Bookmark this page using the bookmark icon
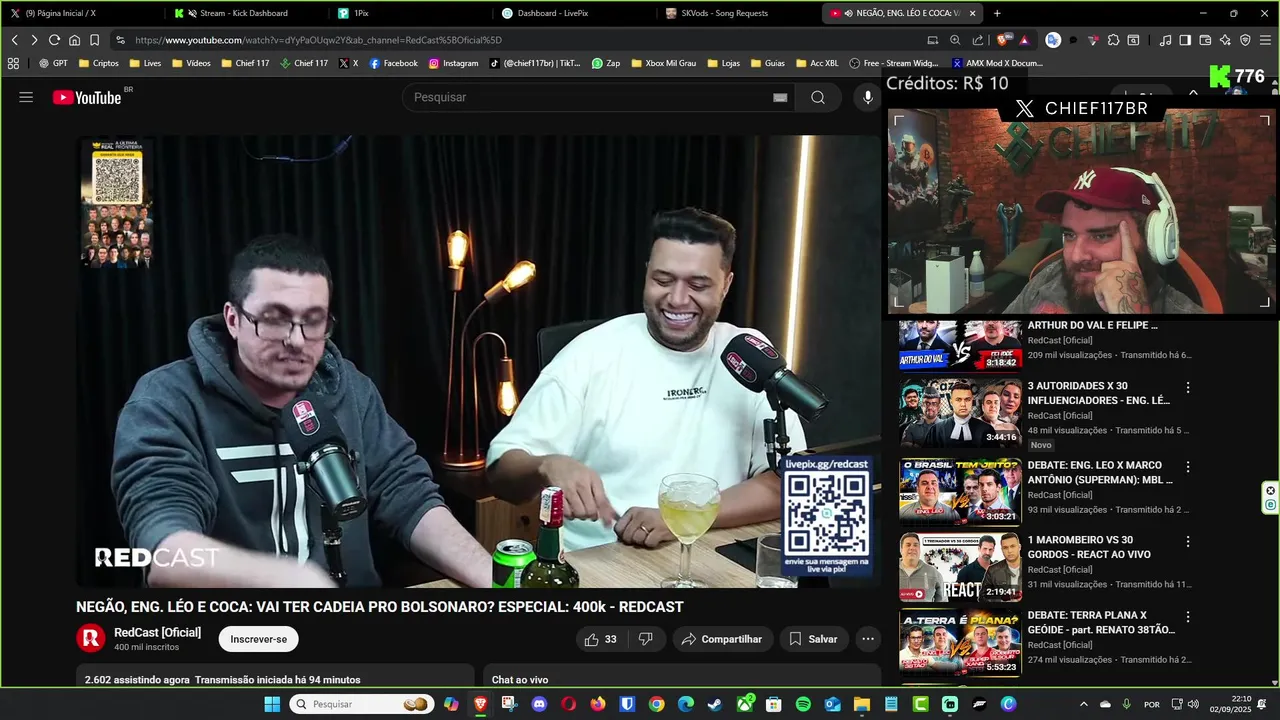 94,40
